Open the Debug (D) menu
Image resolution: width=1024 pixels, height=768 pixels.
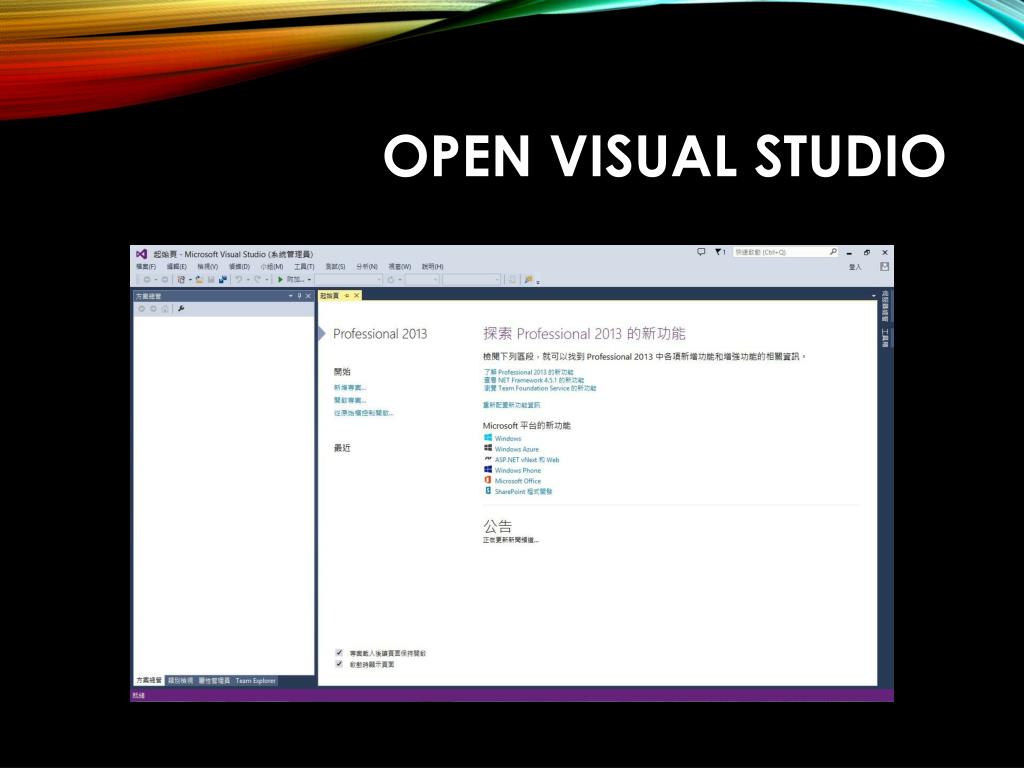239,266
